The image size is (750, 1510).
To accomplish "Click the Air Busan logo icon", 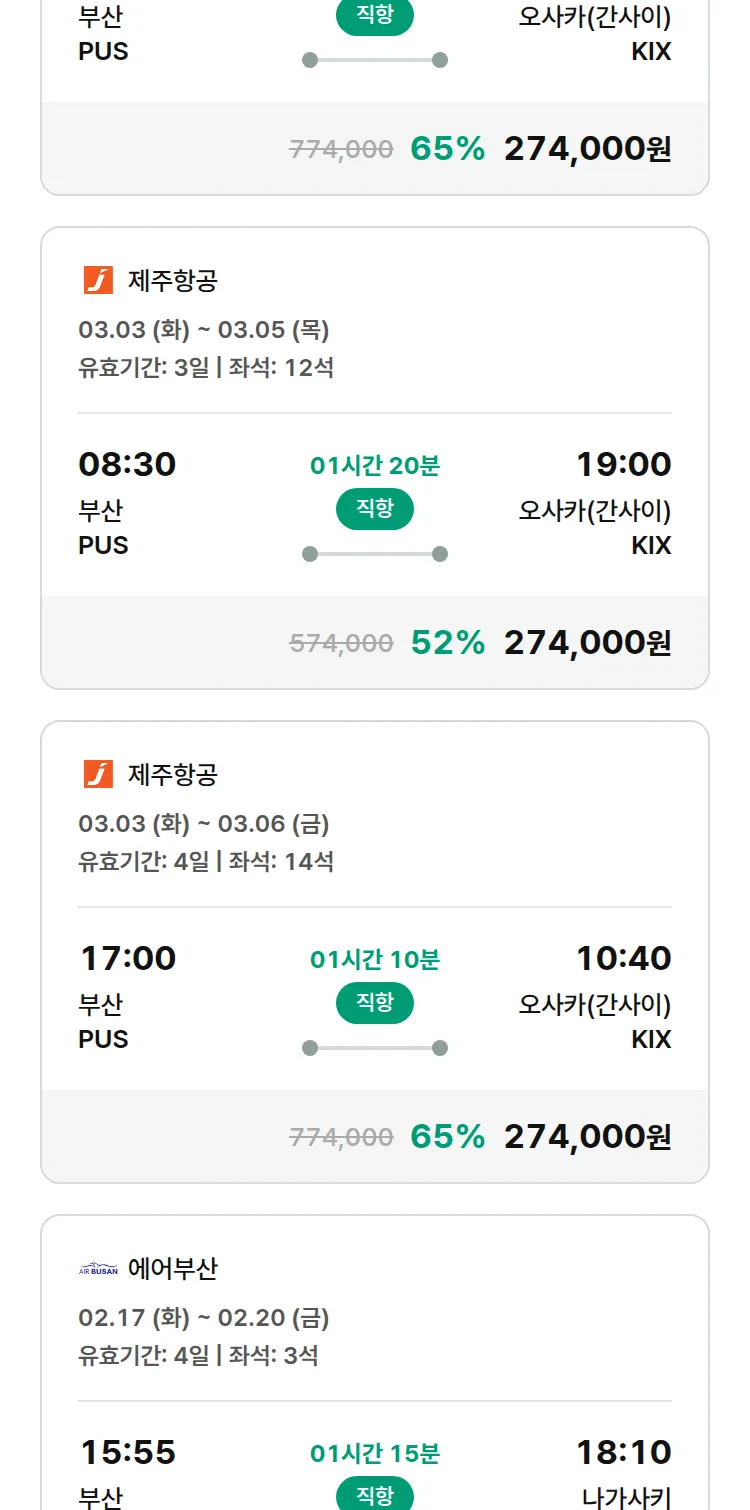I will coord(98,1269).
